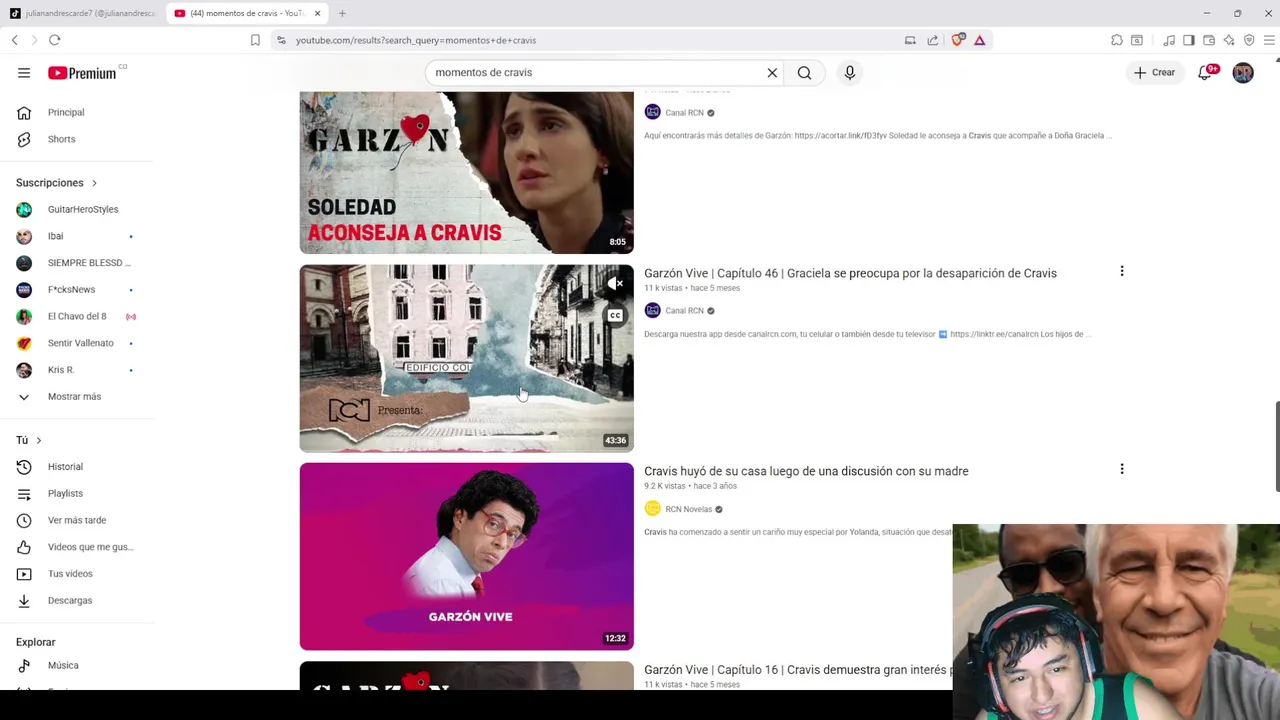Open Brave VPN shield icon
This screenshot has height=720, width=1280.
(1249, 40)
